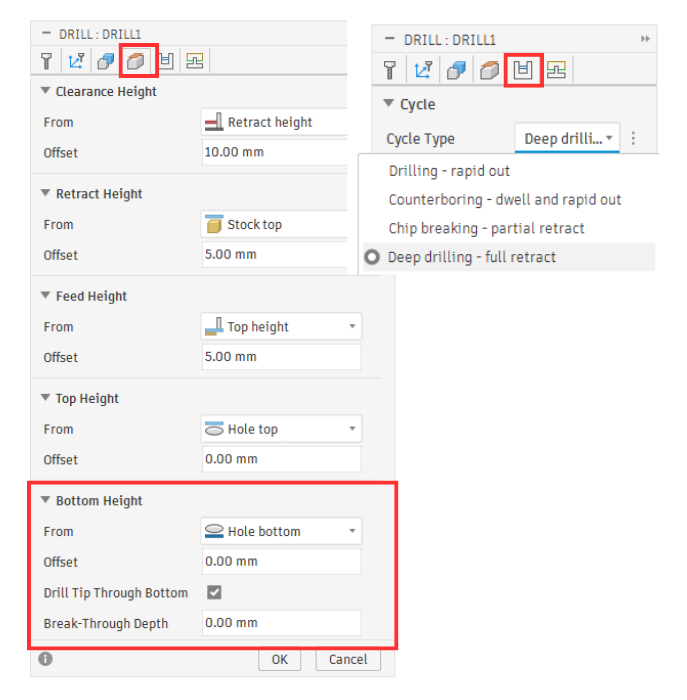This screenshot has width=687, height=700.
Task: Open the Tool tab in right DRILL panel
Action: click(390, 70)
